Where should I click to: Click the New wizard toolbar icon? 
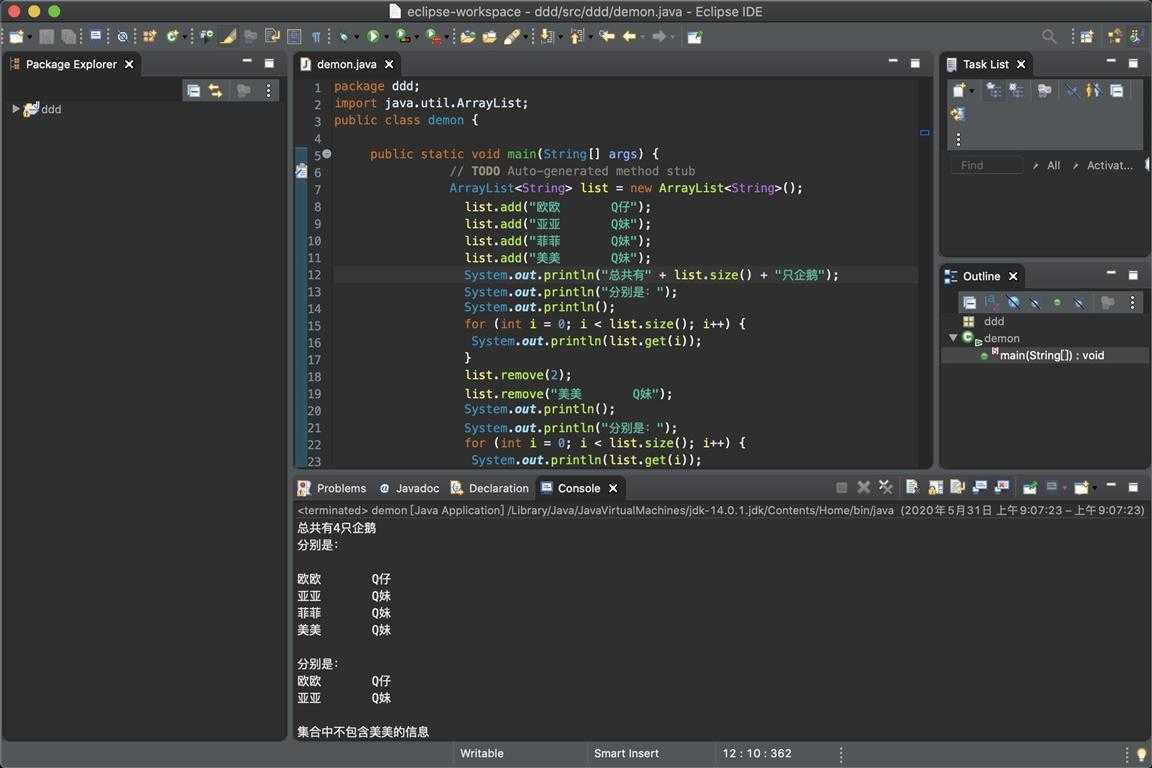tap(16, 36)
